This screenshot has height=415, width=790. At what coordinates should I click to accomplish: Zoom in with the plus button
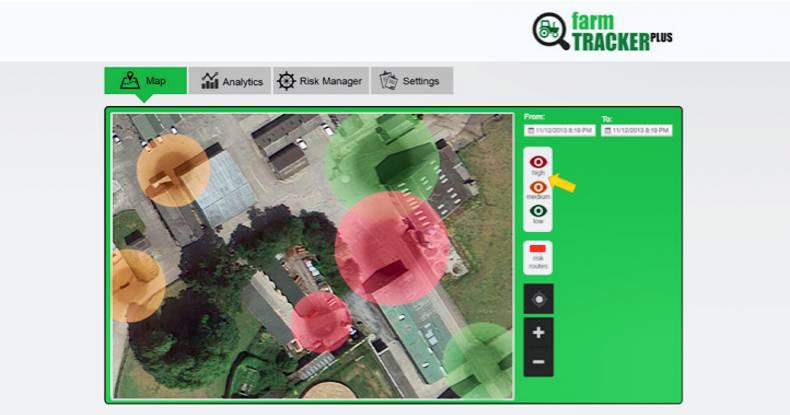[x=539, y=332]
